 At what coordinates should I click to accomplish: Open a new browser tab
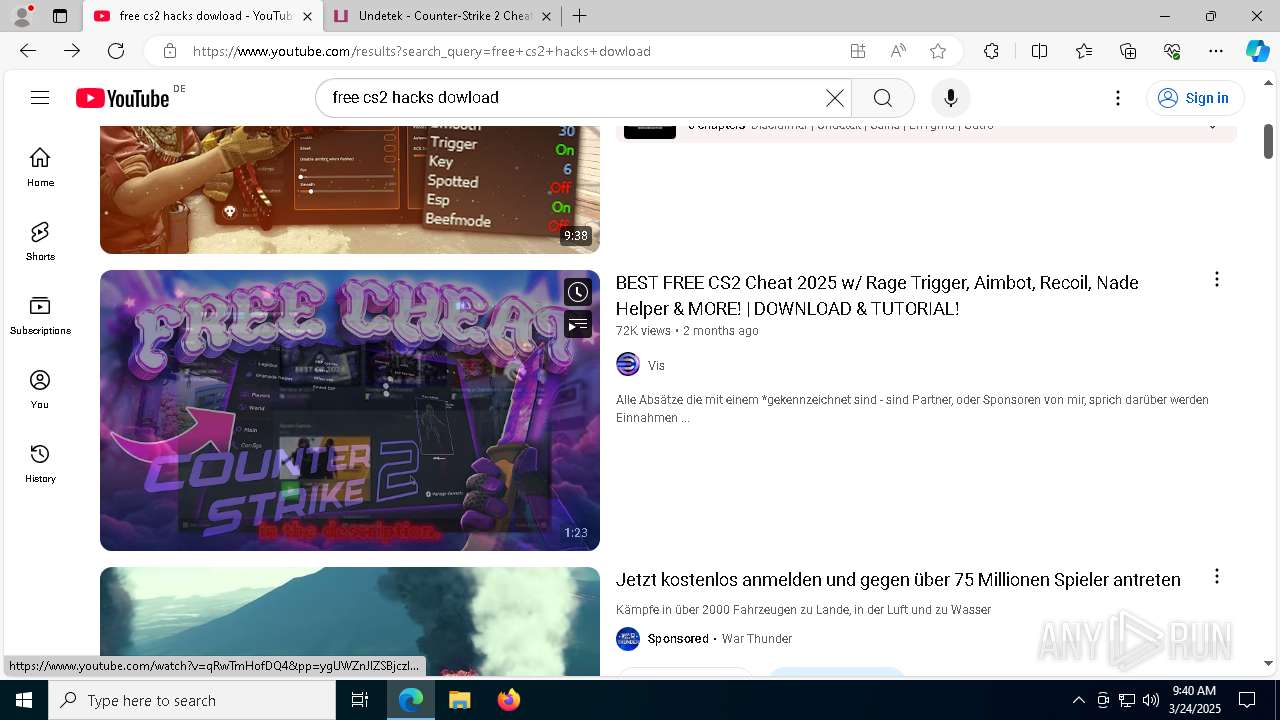point(579,16)
